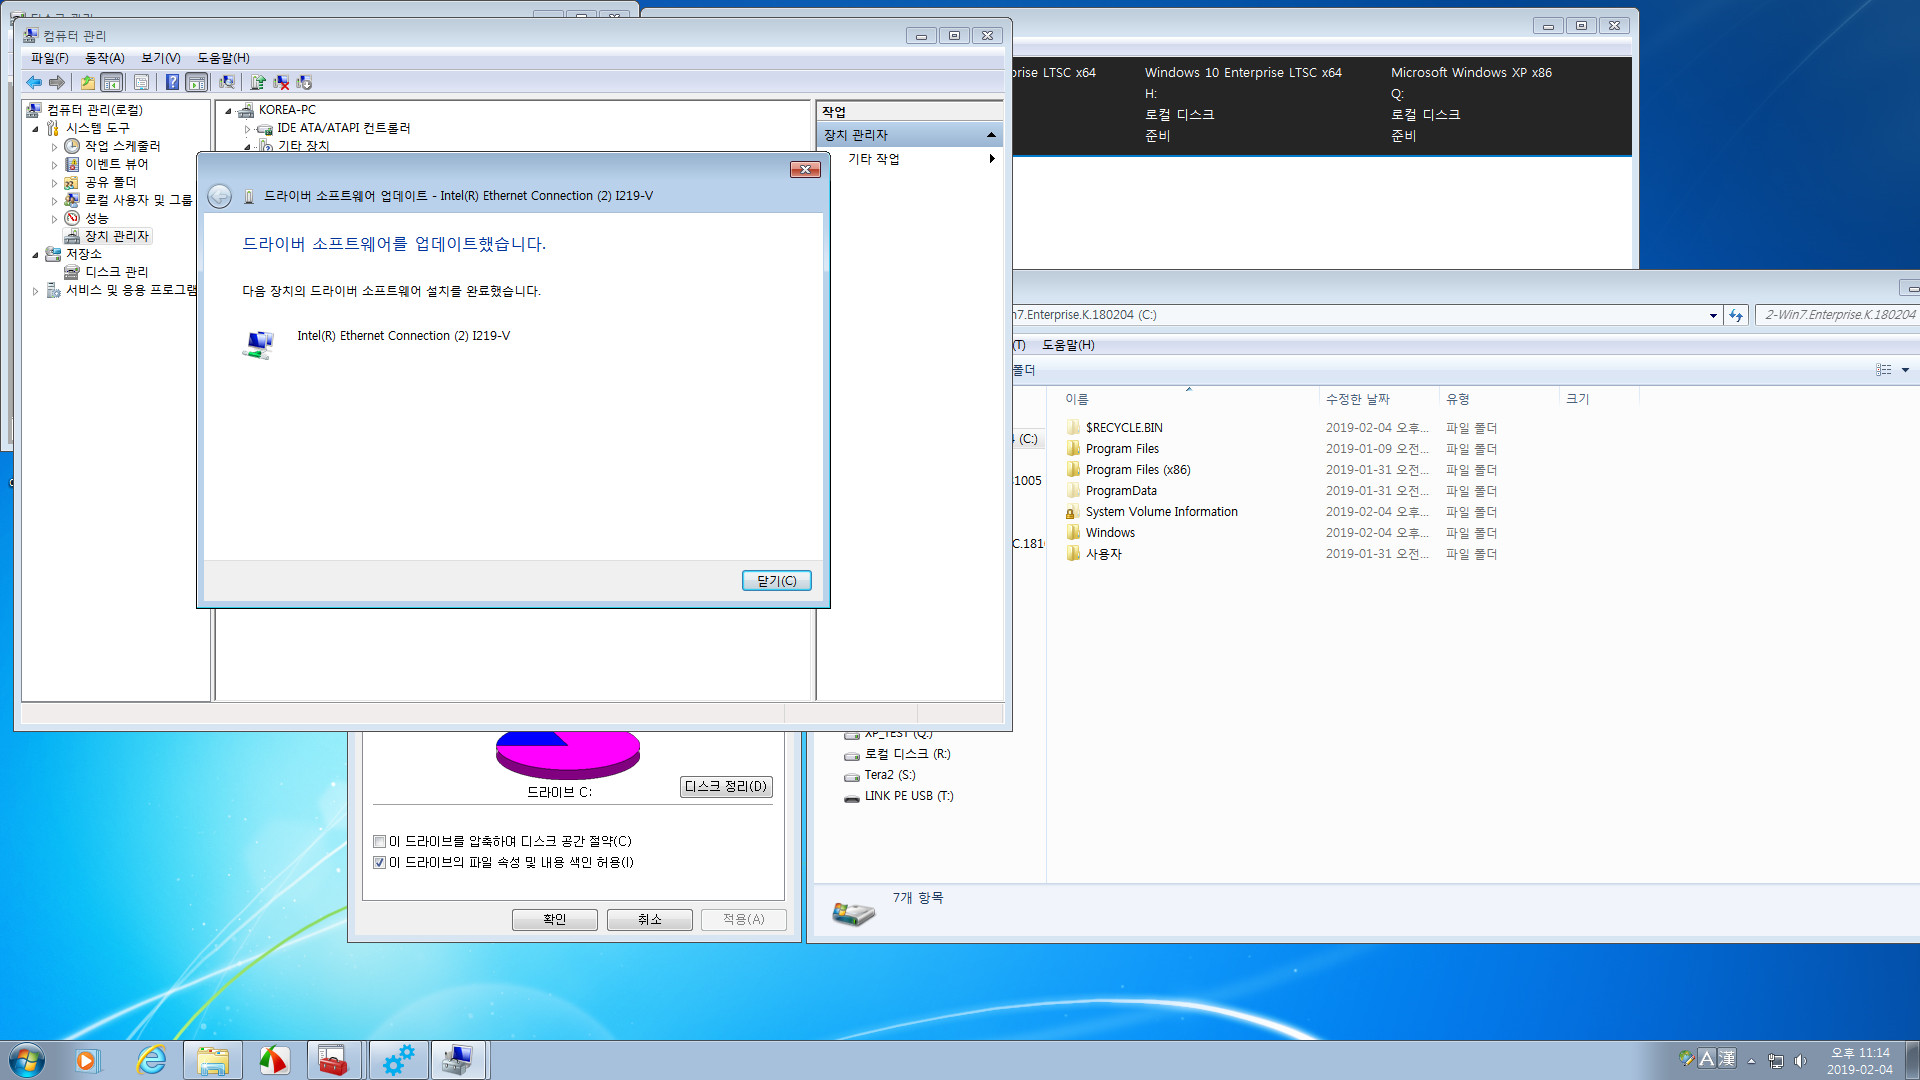
Task: Open Help (도움말) menu in Explorer window
Action: [x=1068, y=345]
